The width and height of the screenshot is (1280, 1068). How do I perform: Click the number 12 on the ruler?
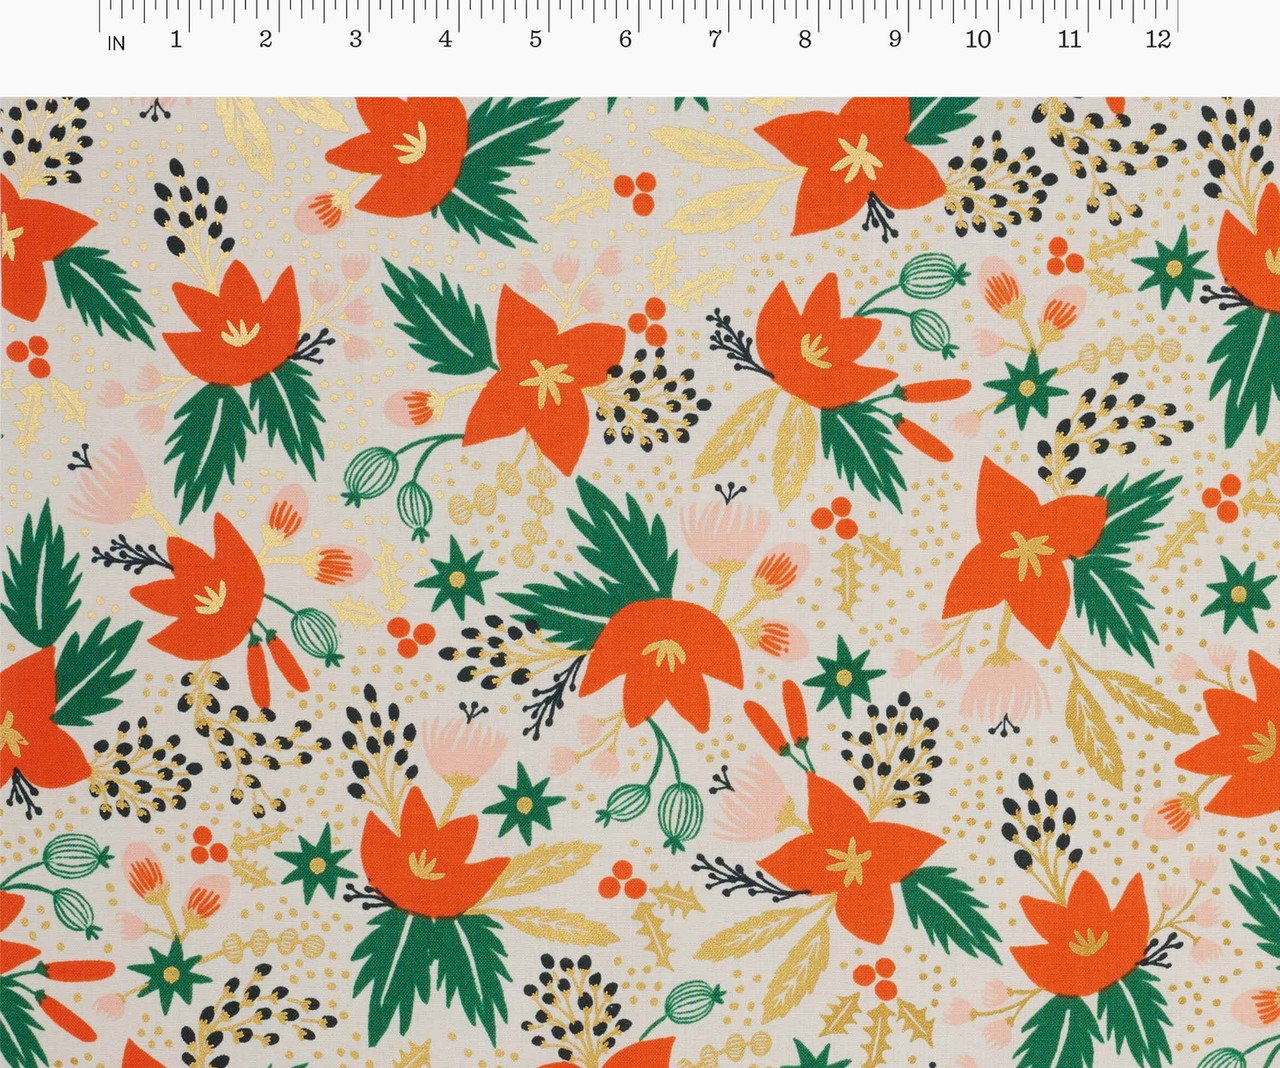1158,40
